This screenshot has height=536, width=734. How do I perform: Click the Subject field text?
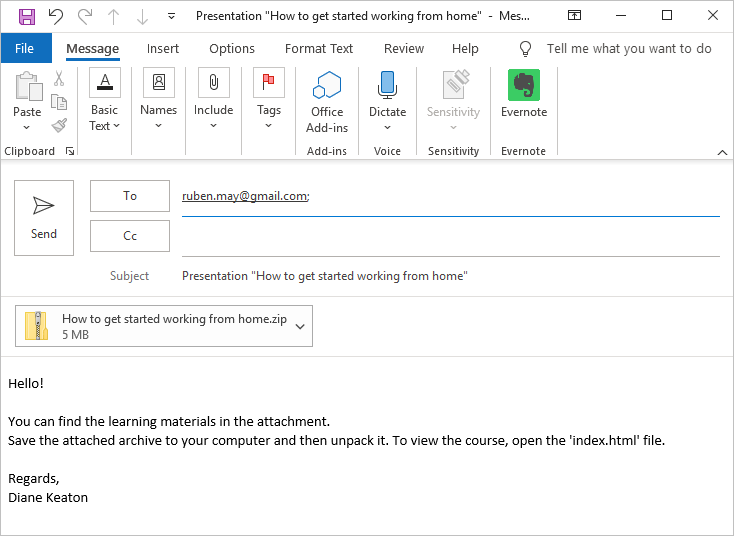pyautogui.click(x=324, y=276)
